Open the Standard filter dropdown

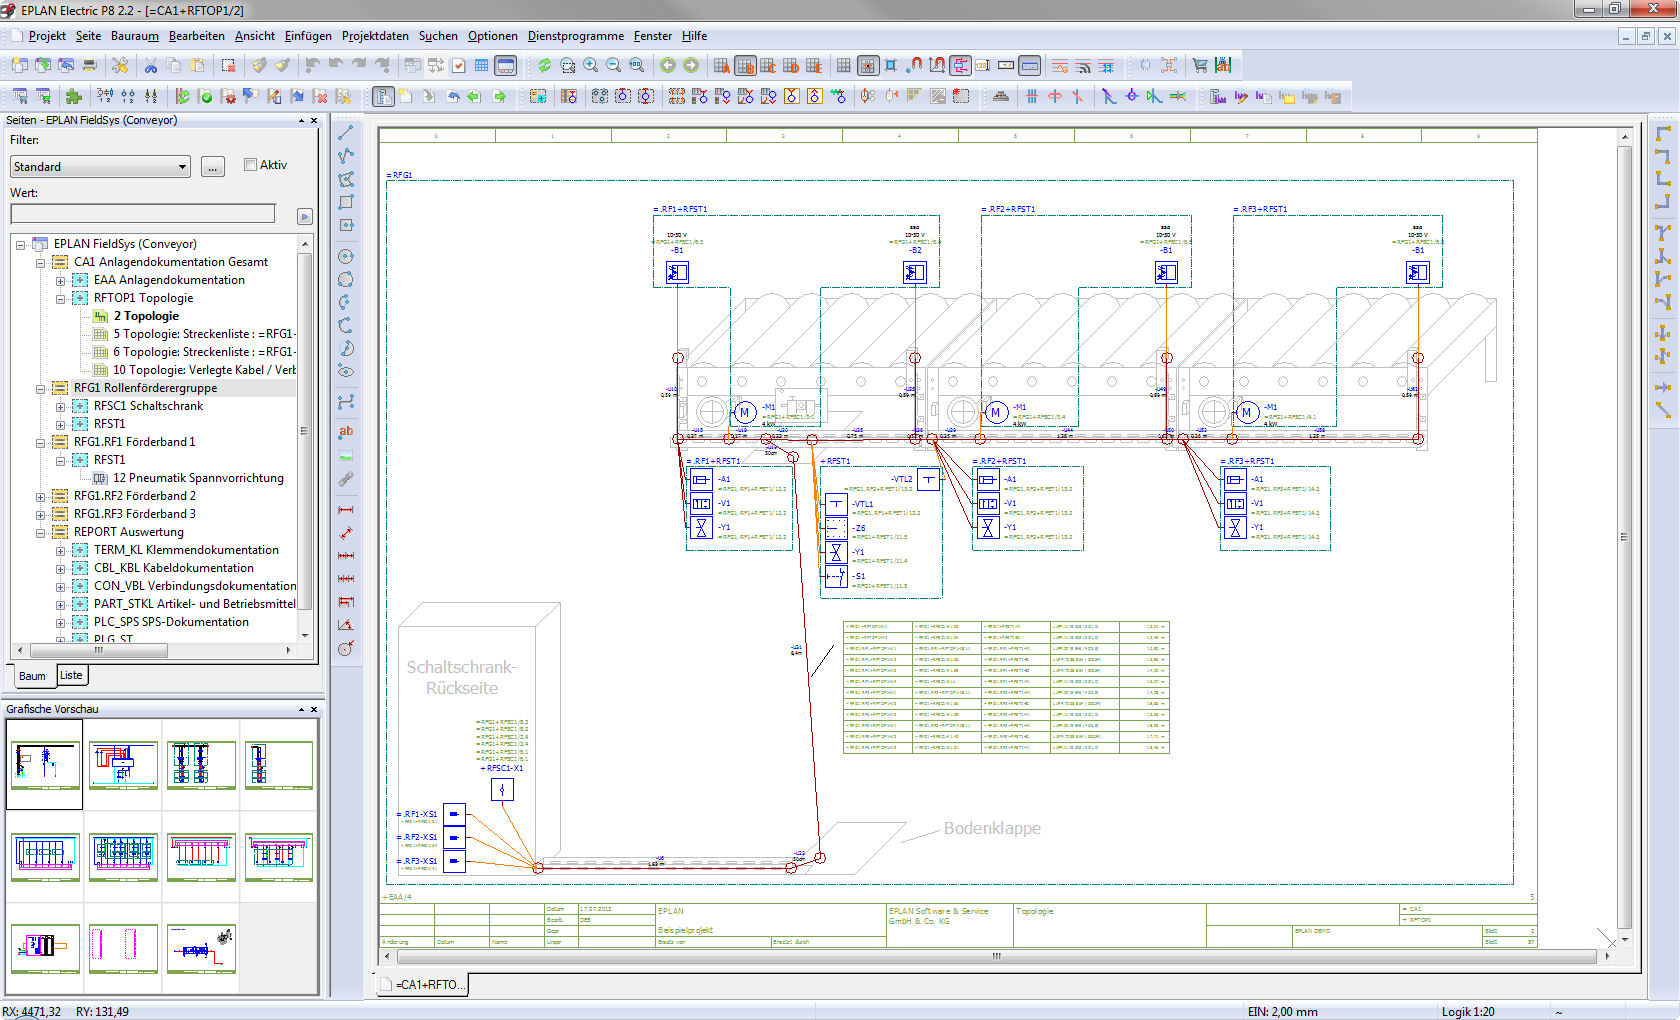[183, 167]
